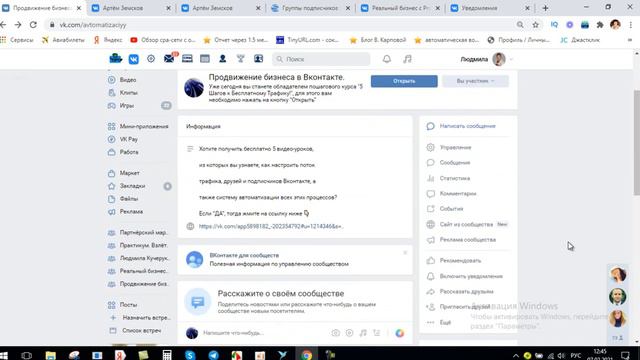Viewport: 640px width, 360px height.
Task: Open the calendar icon in VK header
Action: coord(205,59)
